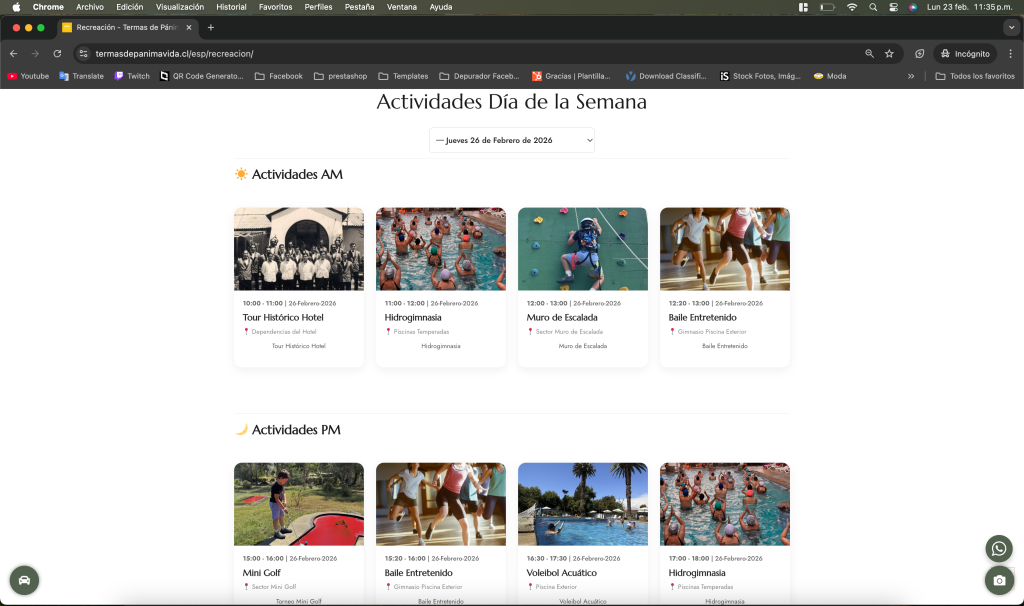This screenshot has height=606, width=1024.
Task: Click the green WhatsApp chat icon
Action: click(x=998, y=548)
